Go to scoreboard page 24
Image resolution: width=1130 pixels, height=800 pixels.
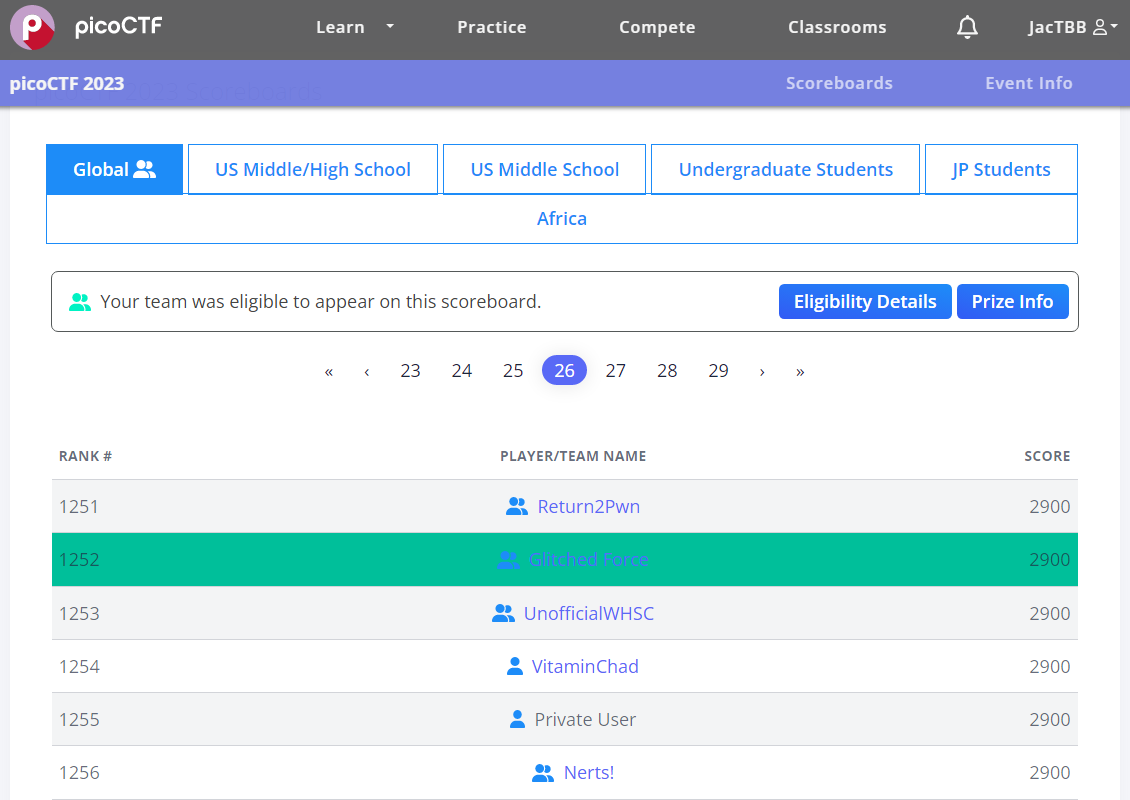[462, 371]
